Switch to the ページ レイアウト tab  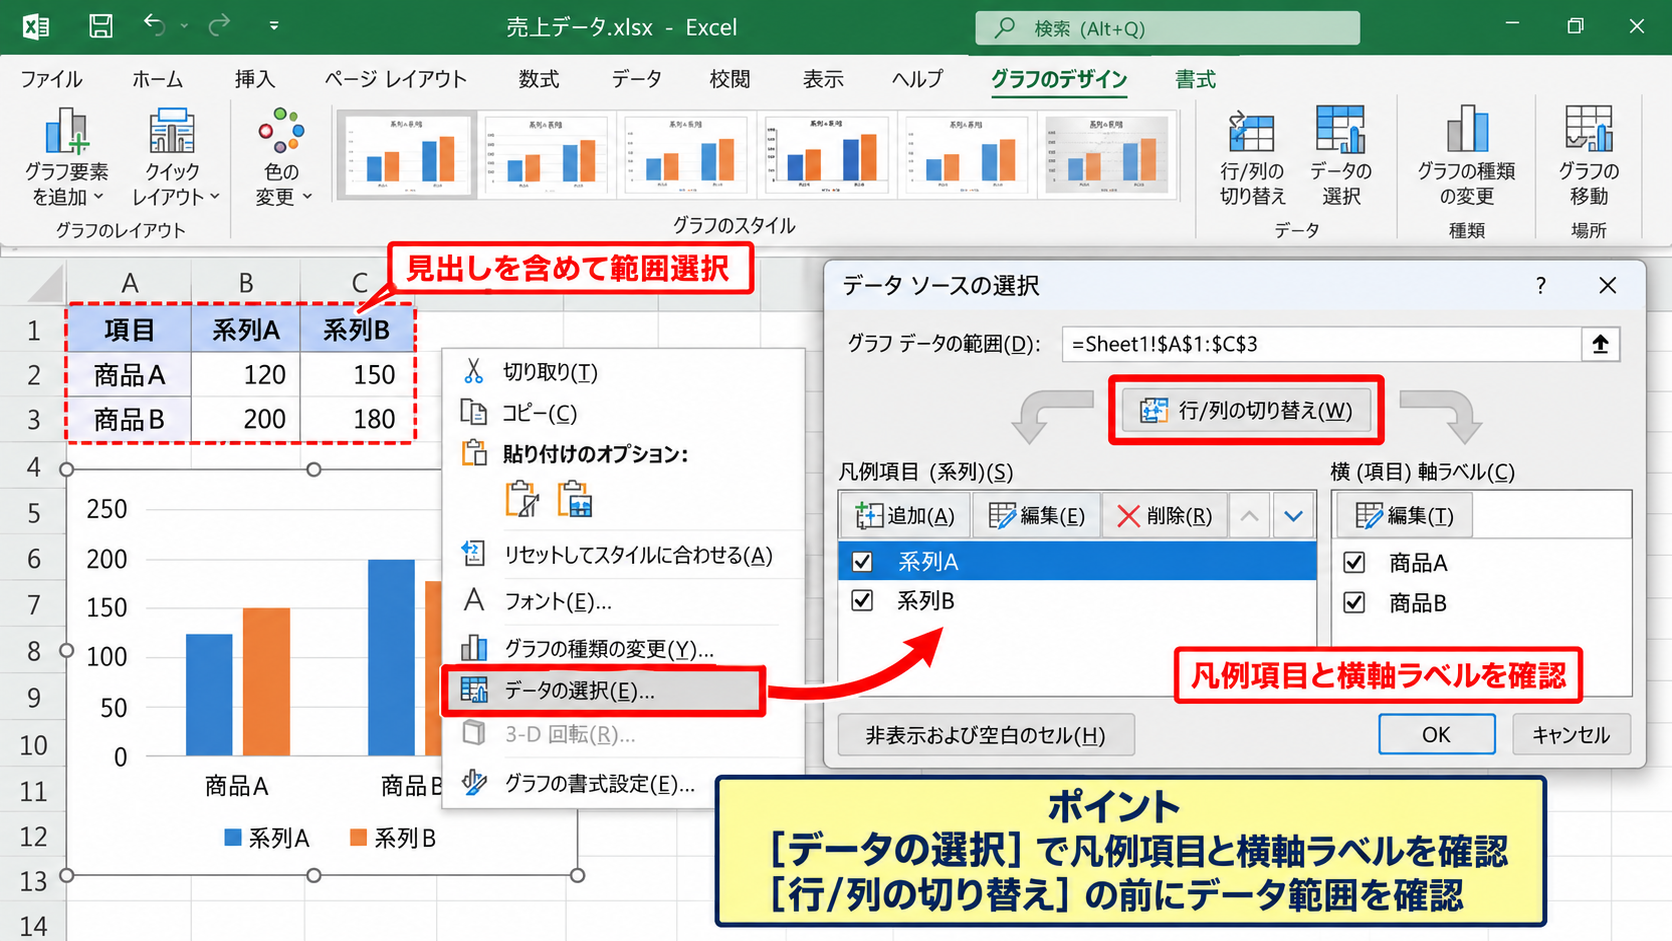[395, 79]
